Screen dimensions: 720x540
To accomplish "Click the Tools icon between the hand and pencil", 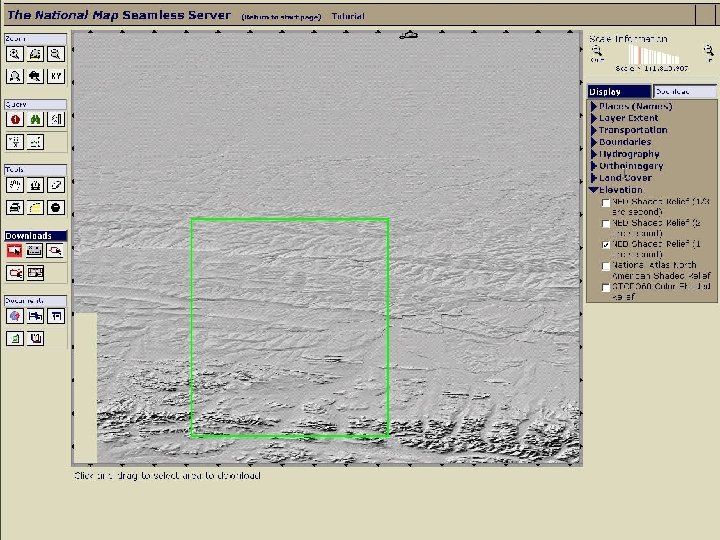I will (x=35, y=185).
